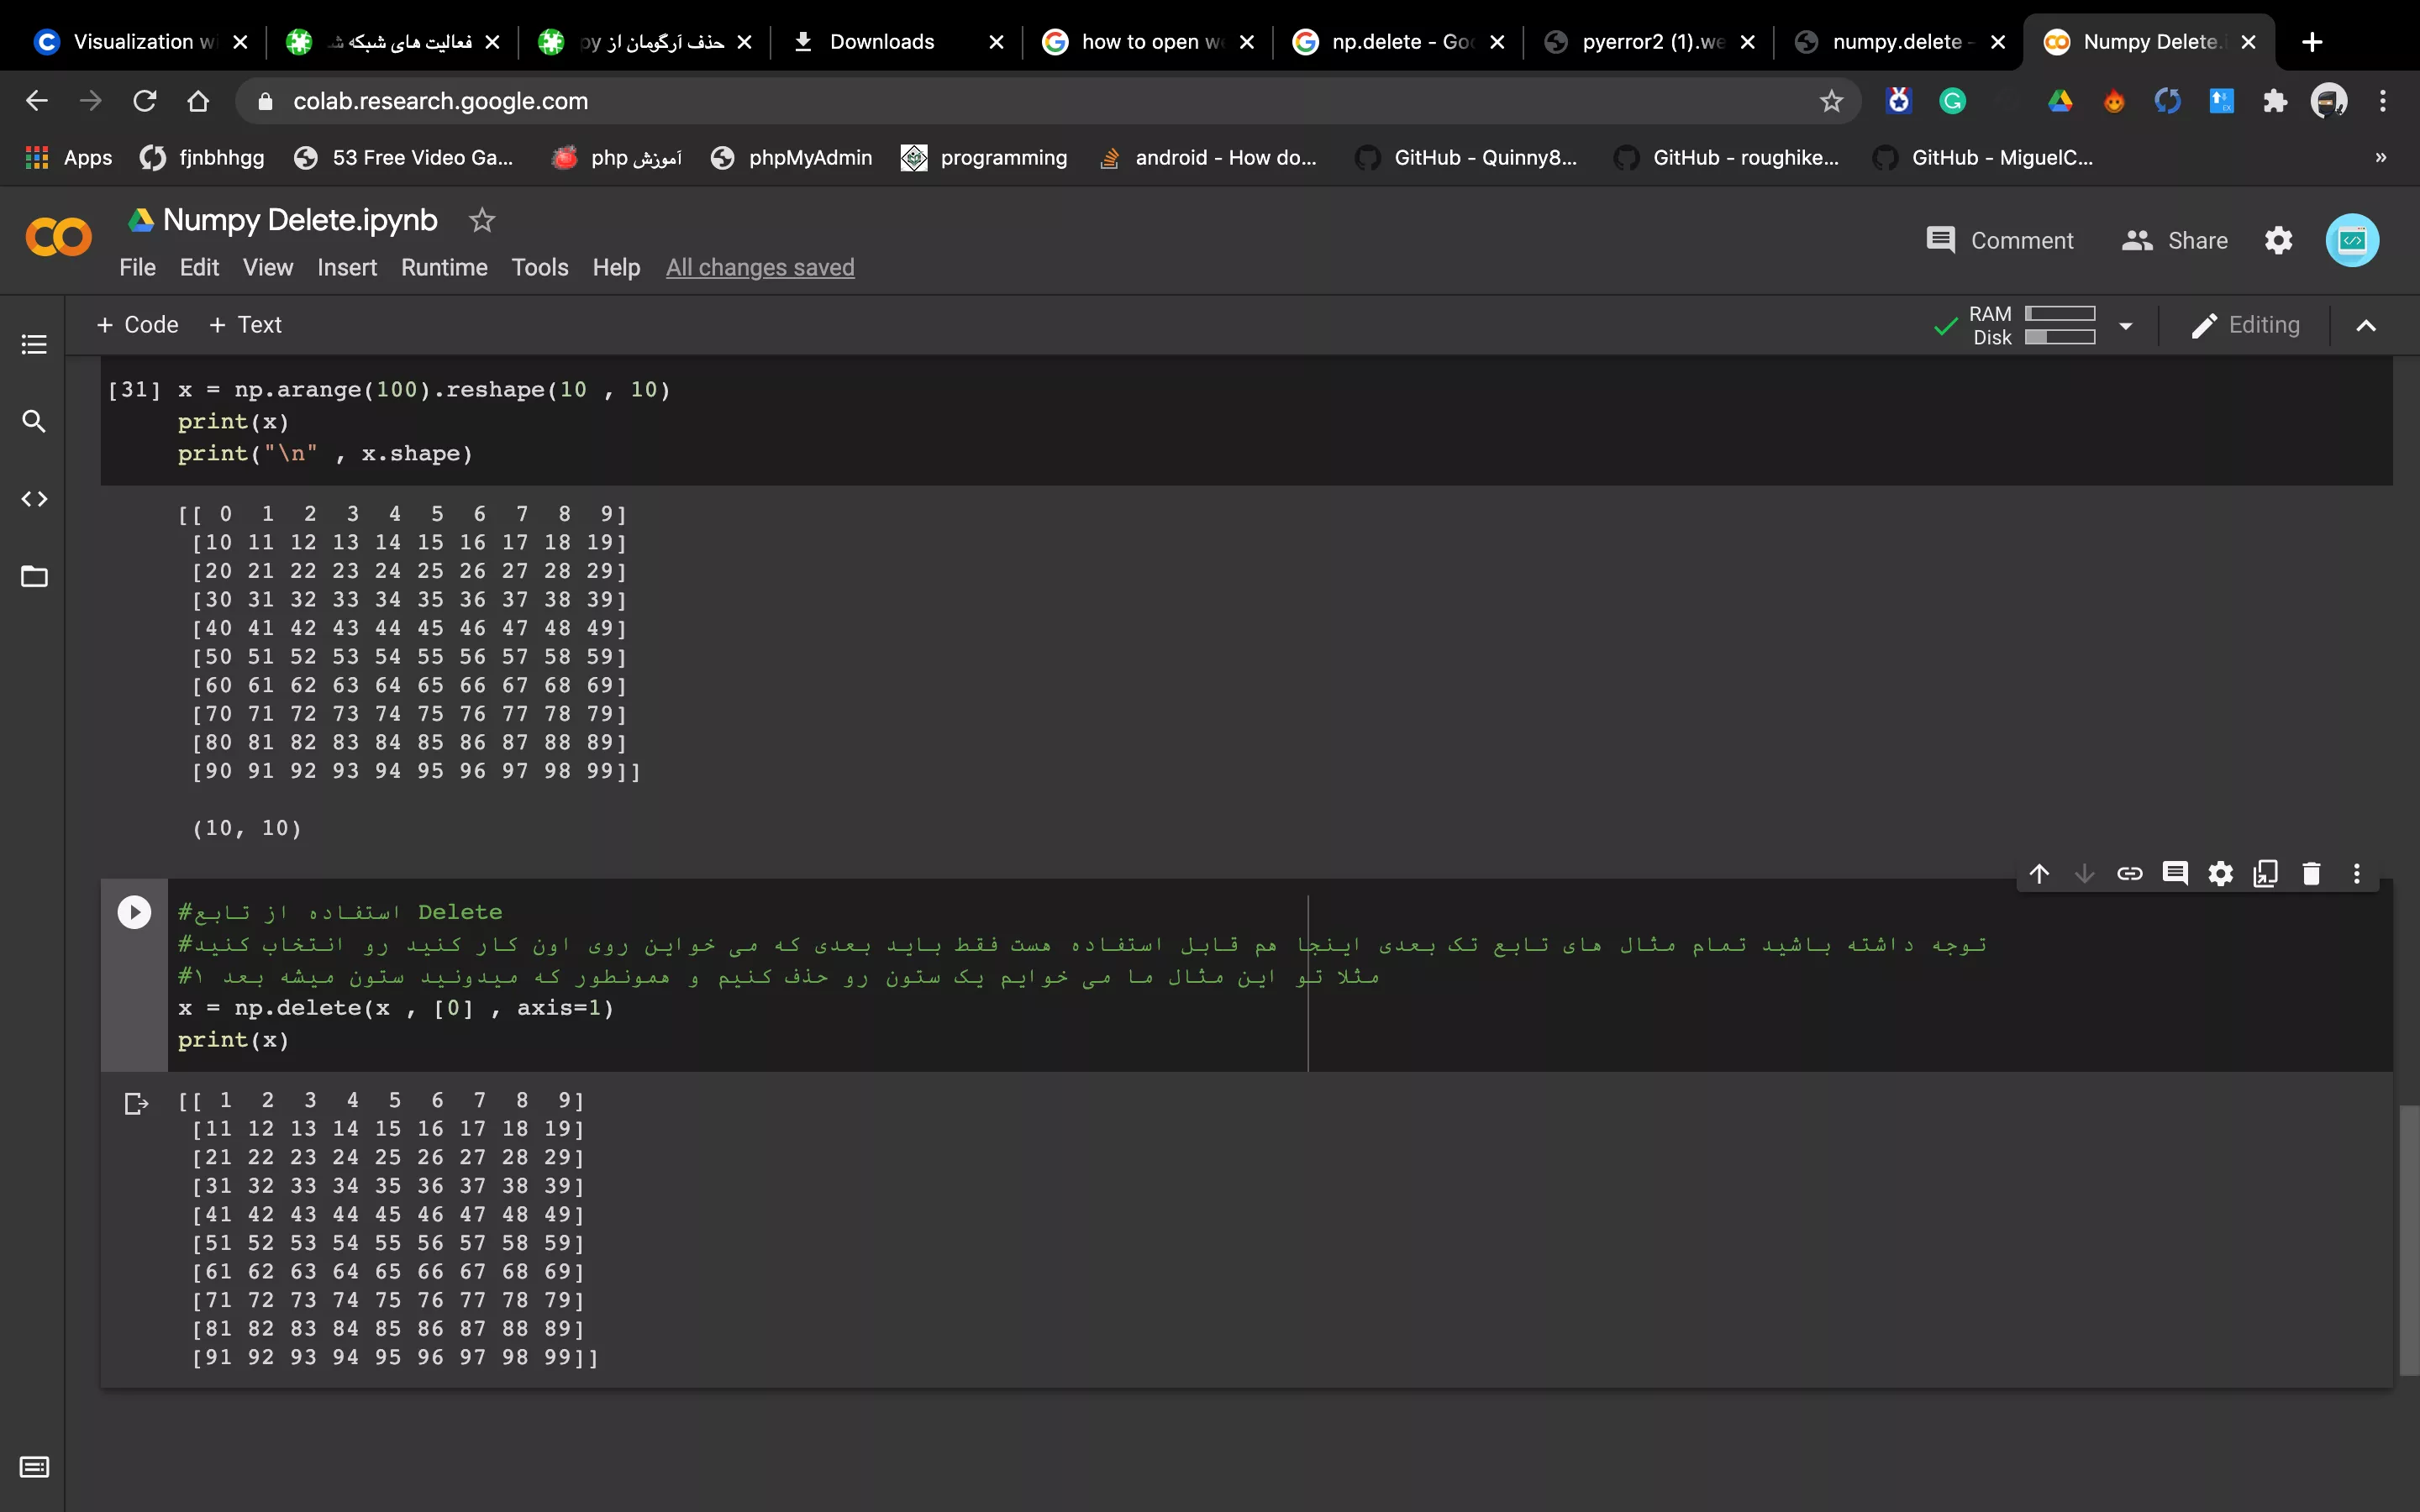Open the Colab account avatar
Image resolution: width=2420 pixels, height=1512 pixels.
tap(2352, 240)
